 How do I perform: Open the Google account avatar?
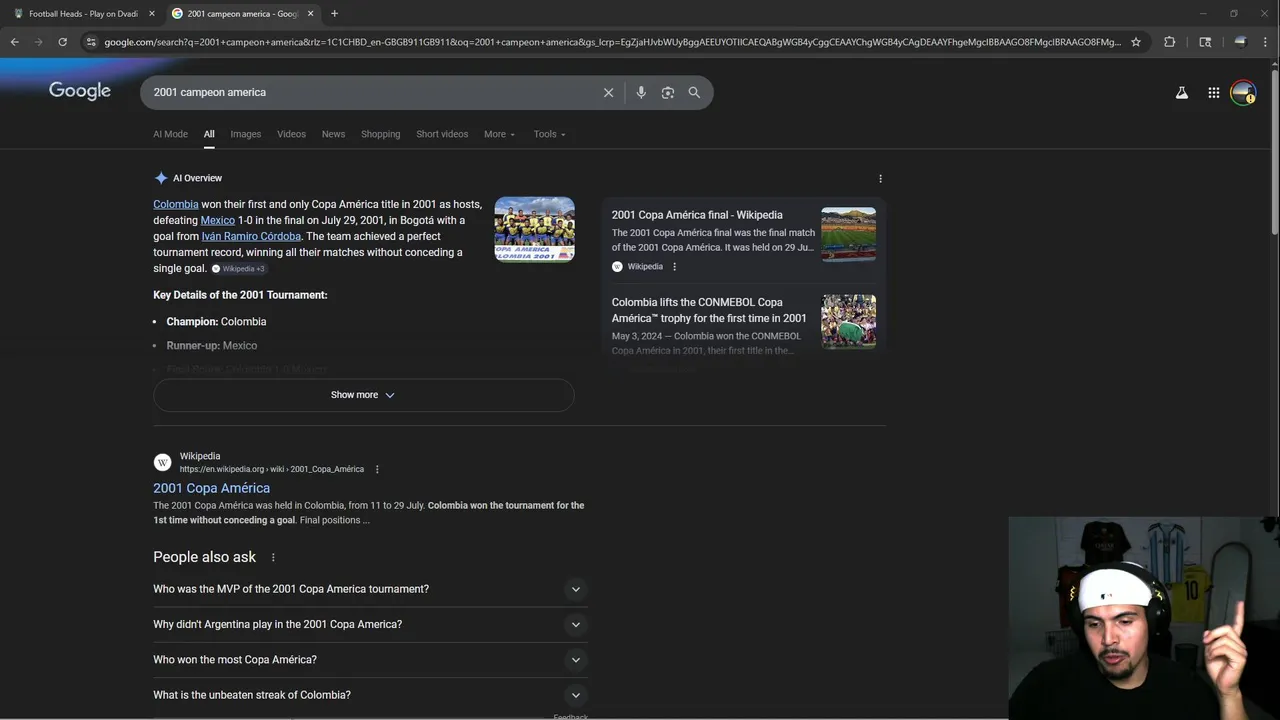coord(1243,92)
